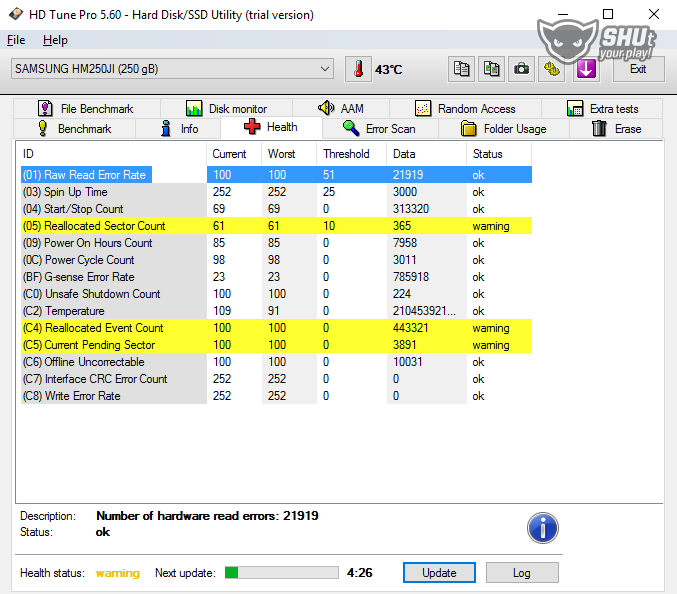Switch to the Error Scan tab
The height and width of the screenshot is (594, 677).
[x=380, y=129]
